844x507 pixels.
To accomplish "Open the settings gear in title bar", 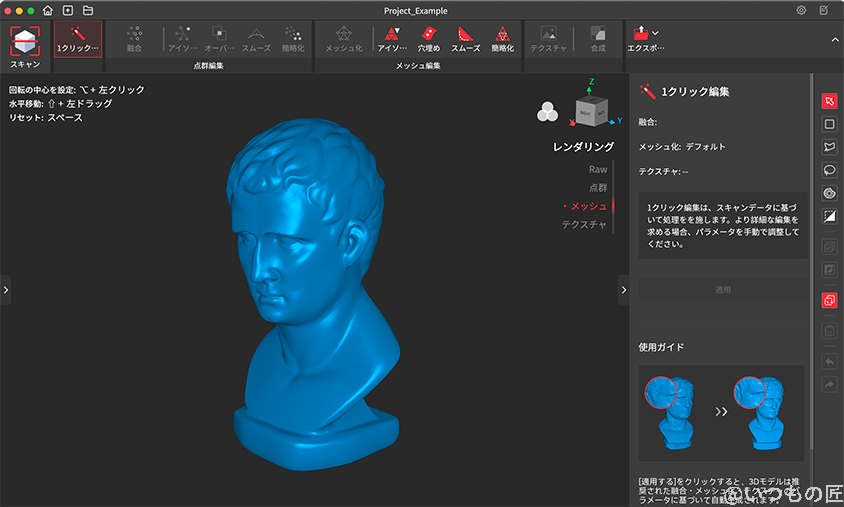I will pyautogui.click(x=801, y=10).
